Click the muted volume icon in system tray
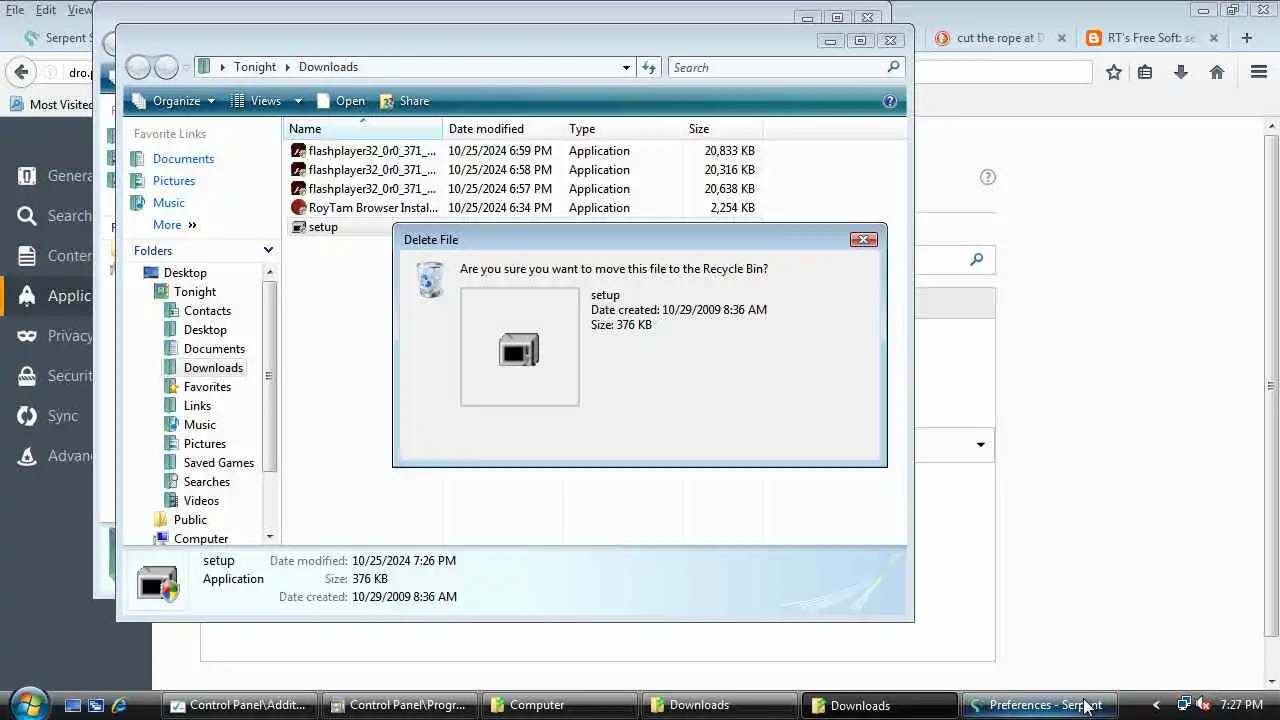The height and width of the screenshot is (720, 1280). tap(1204, 705)
